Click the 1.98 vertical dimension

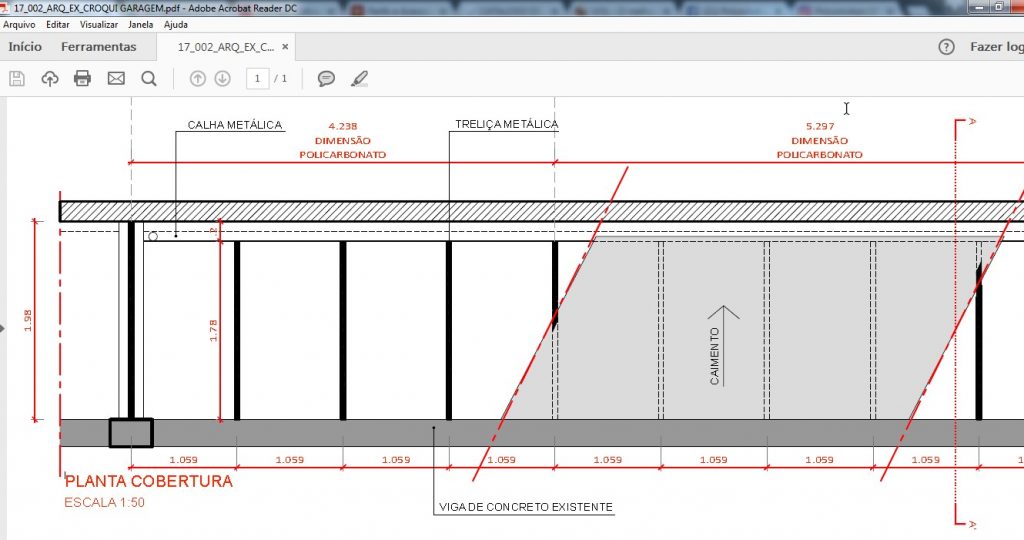point(27,320)
